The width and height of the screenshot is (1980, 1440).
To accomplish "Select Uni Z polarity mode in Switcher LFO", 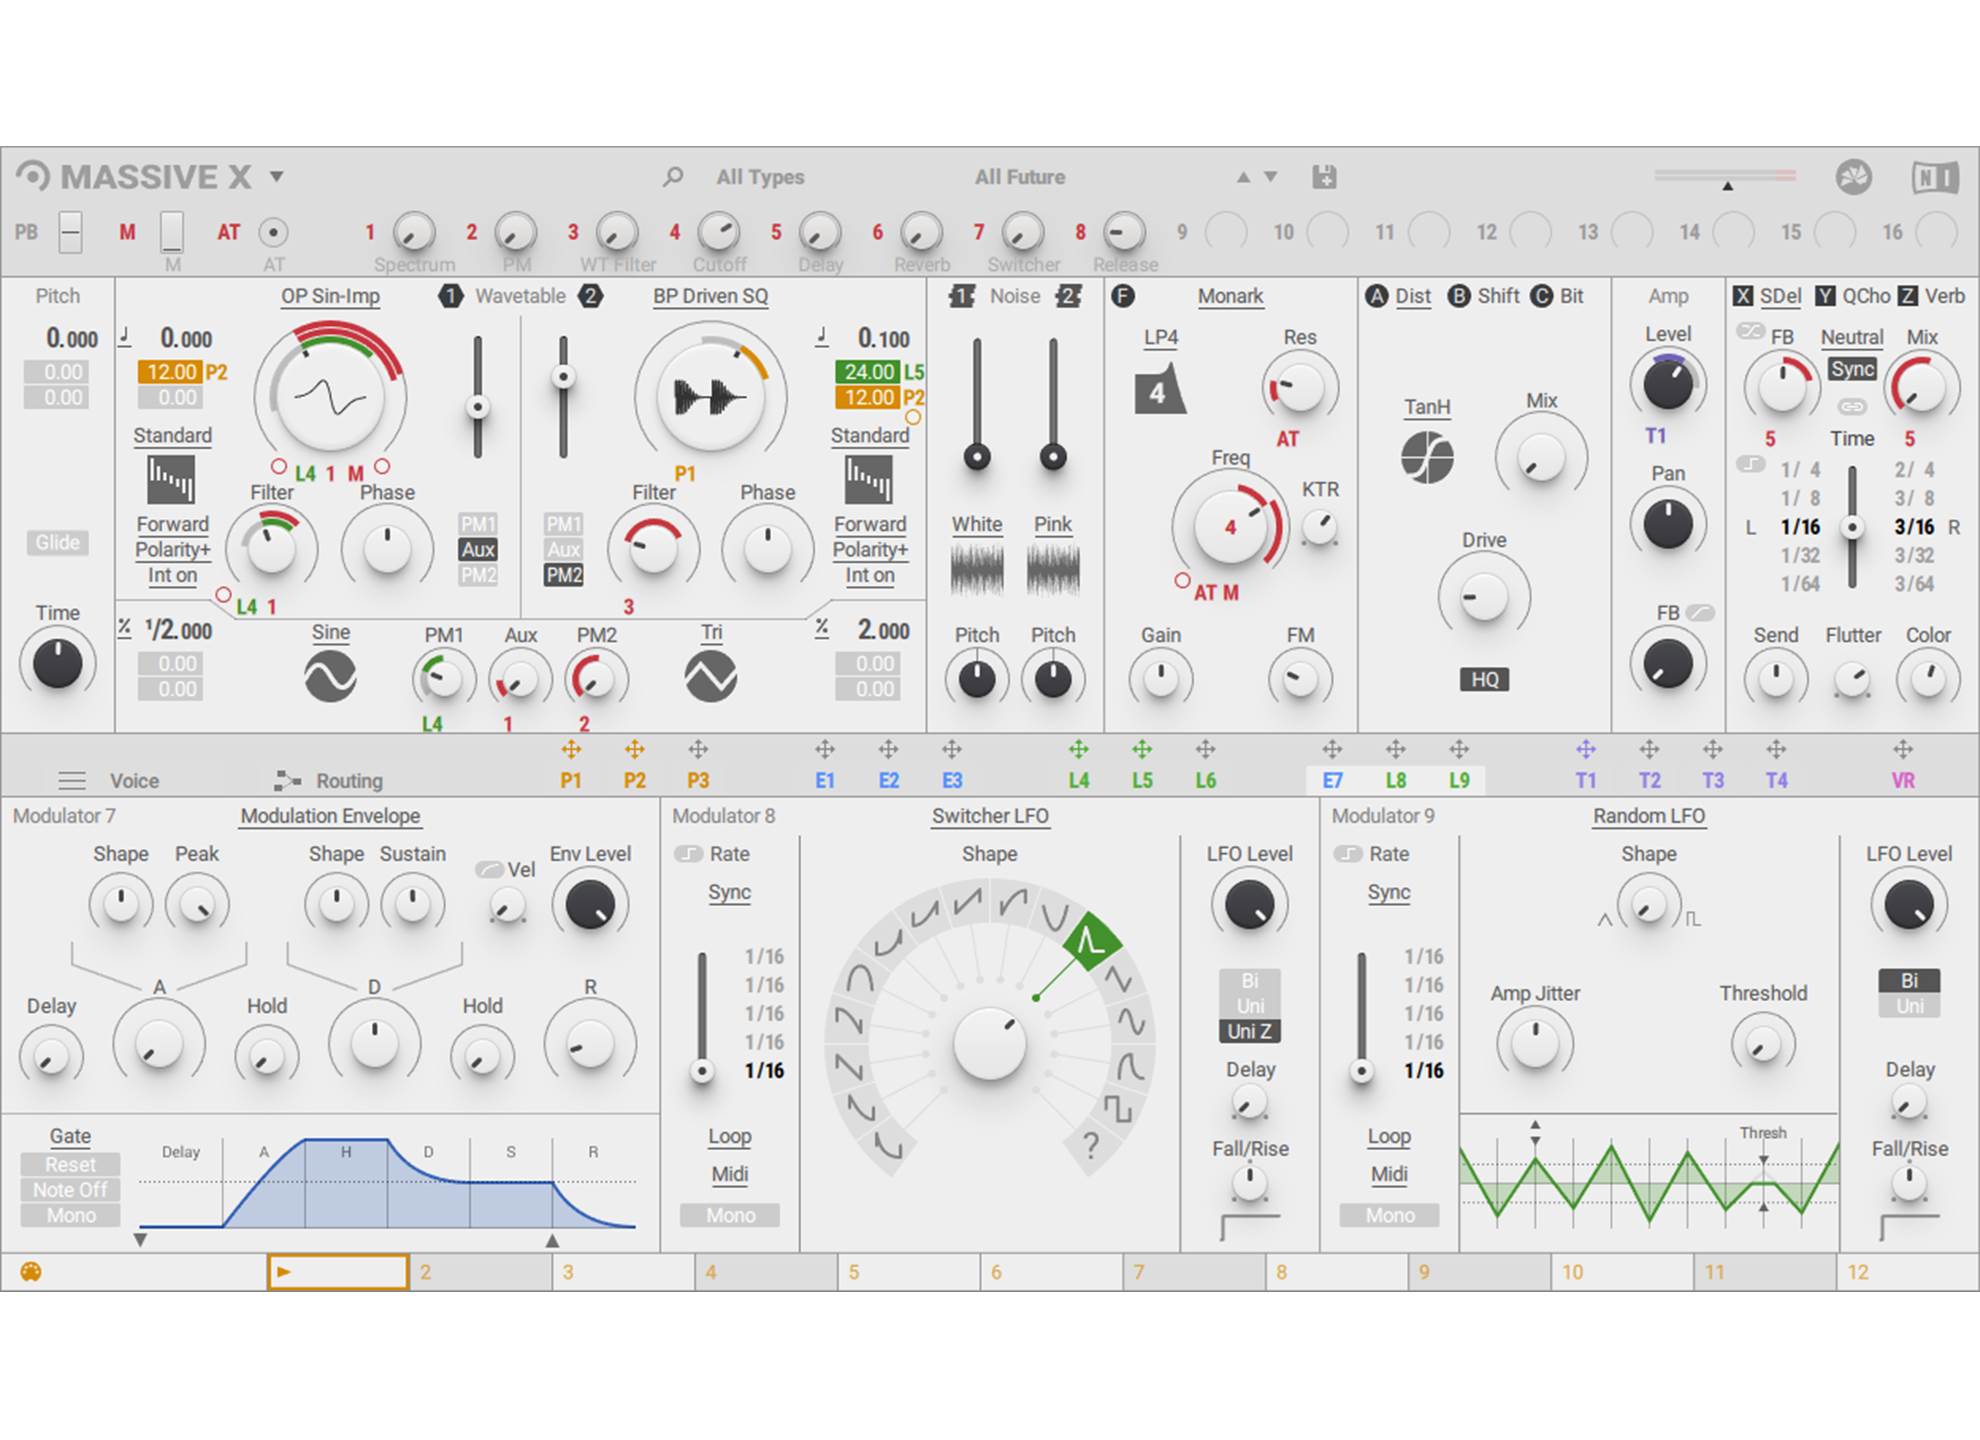I will tap(1249, 1031).
